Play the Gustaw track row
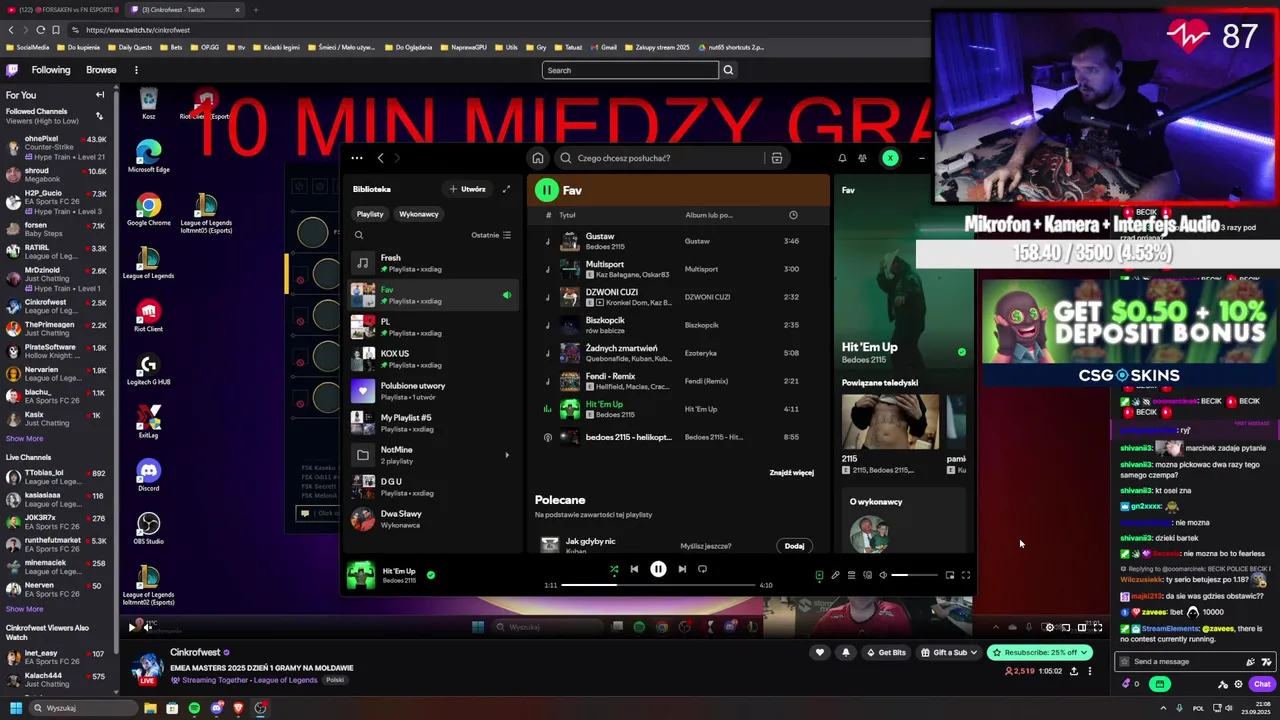This screenshot has width=1280, height=720. pyautogui.click(x=678, y=241)
